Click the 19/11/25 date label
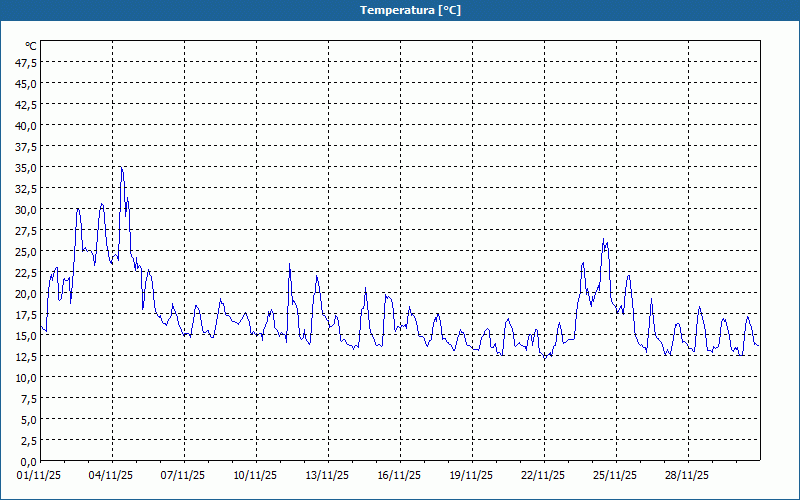 coord(472,475)
